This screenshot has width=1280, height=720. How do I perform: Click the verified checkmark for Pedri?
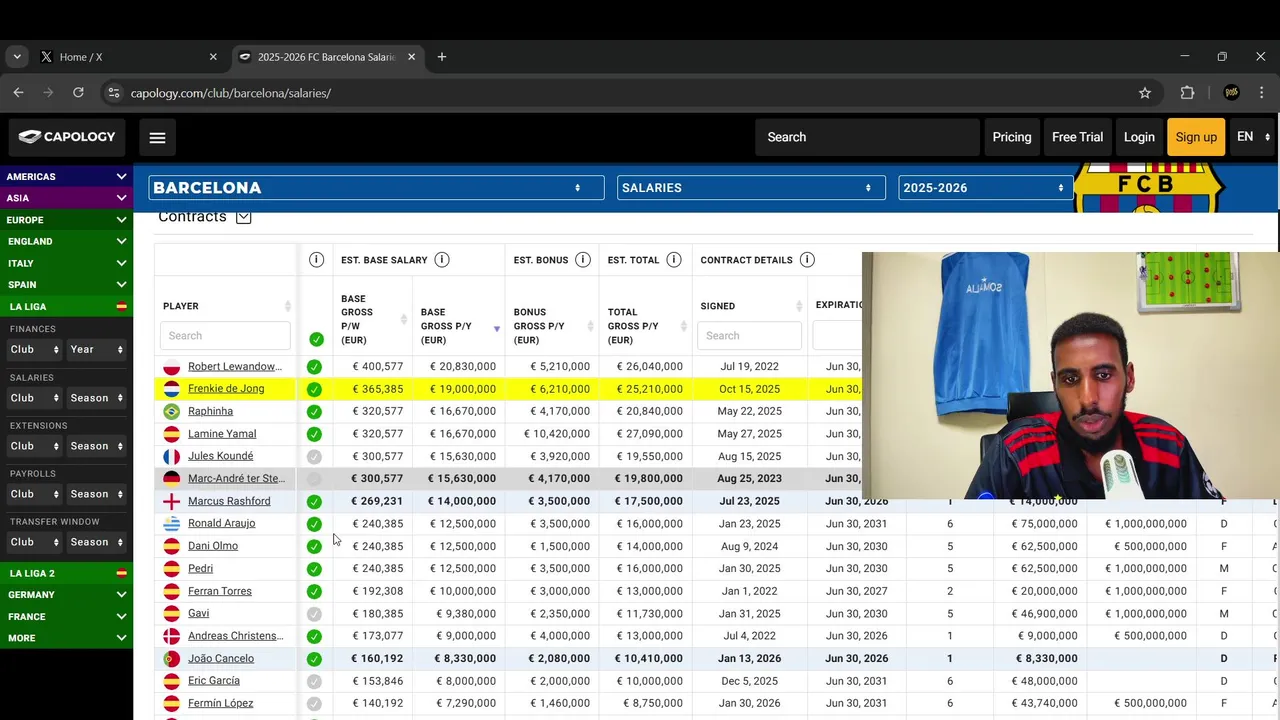click(x=314, y=569)
